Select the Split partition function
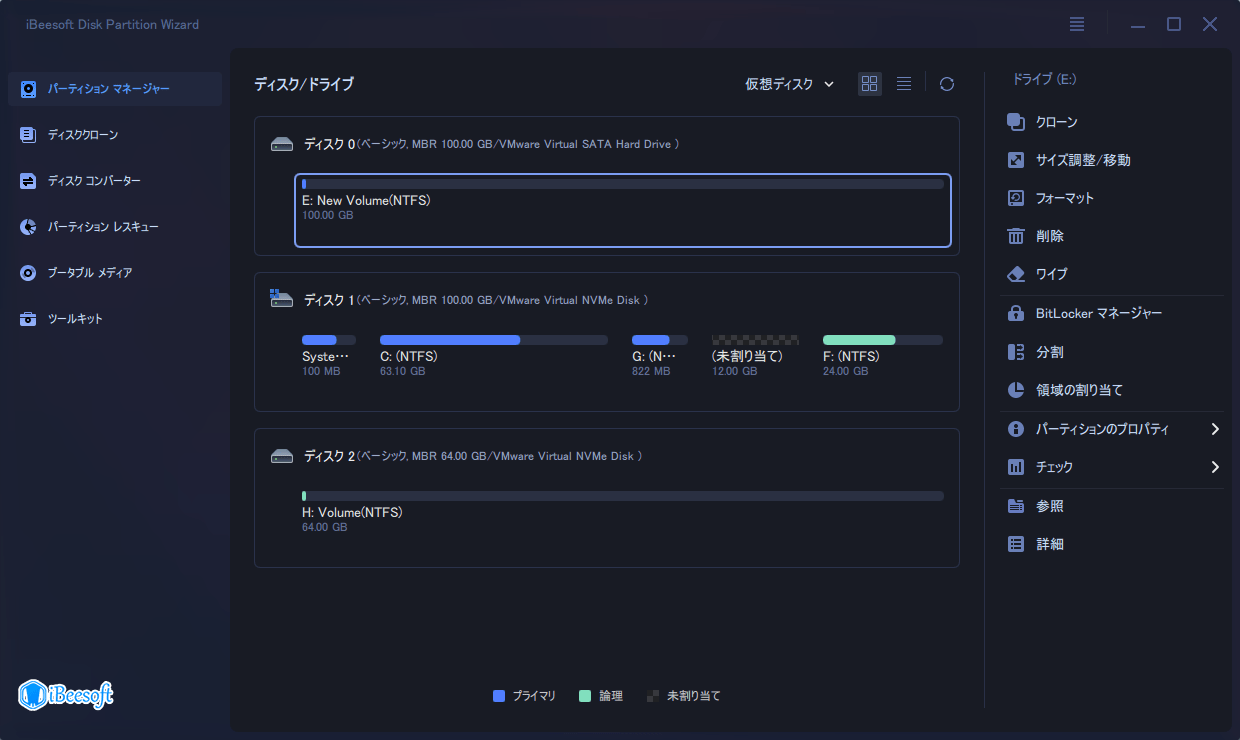1240x740 pixels. pos(1043,351)
